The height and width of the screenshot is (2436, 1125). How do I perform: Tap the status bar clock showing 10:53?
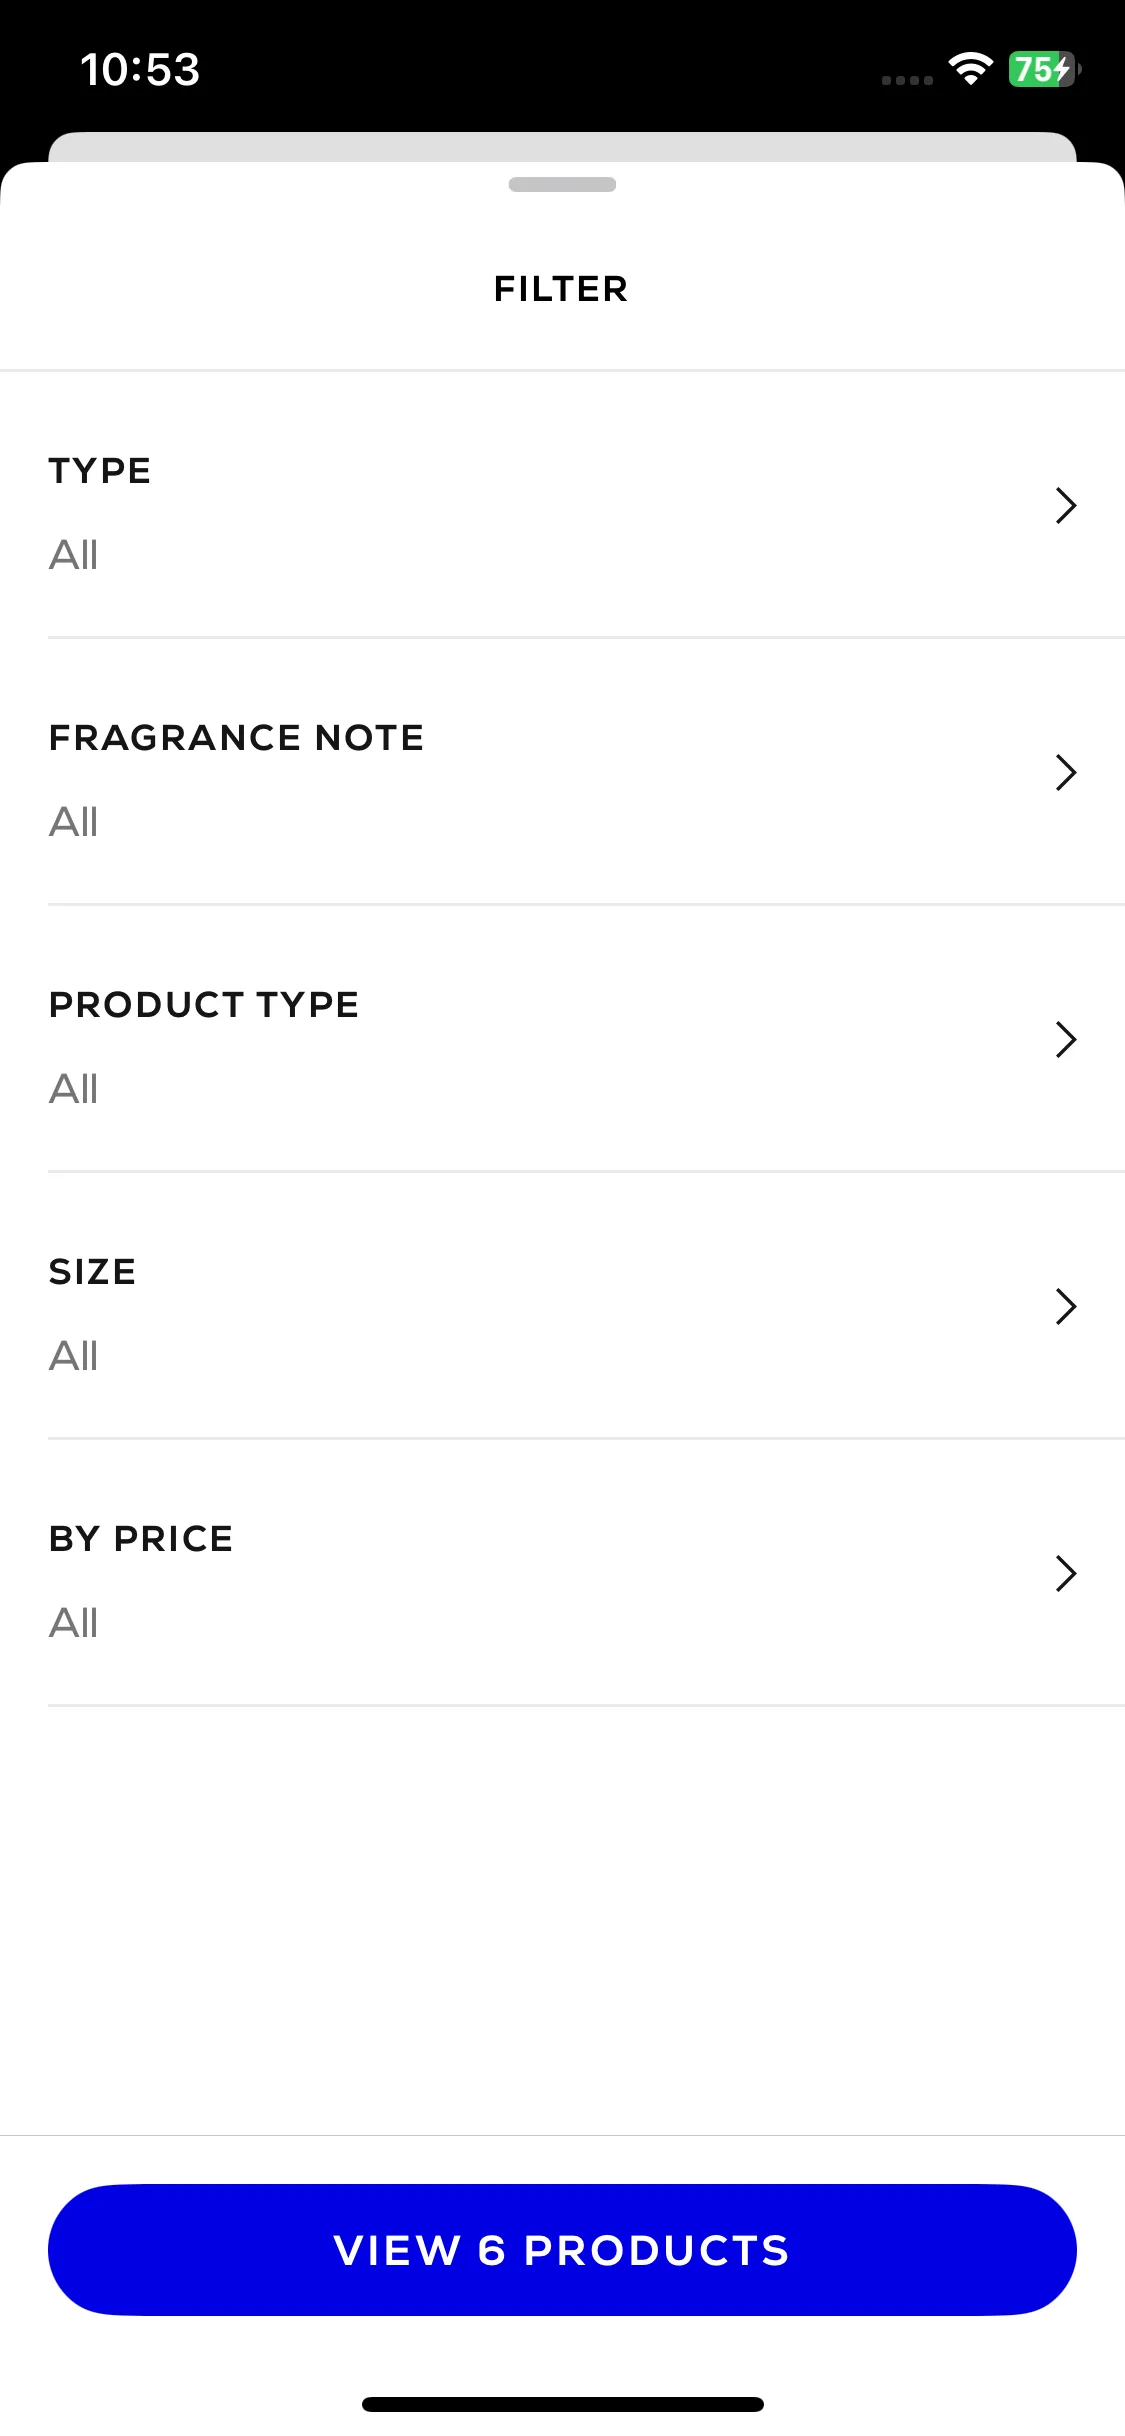pyautogui.click(x=140, y=70)
